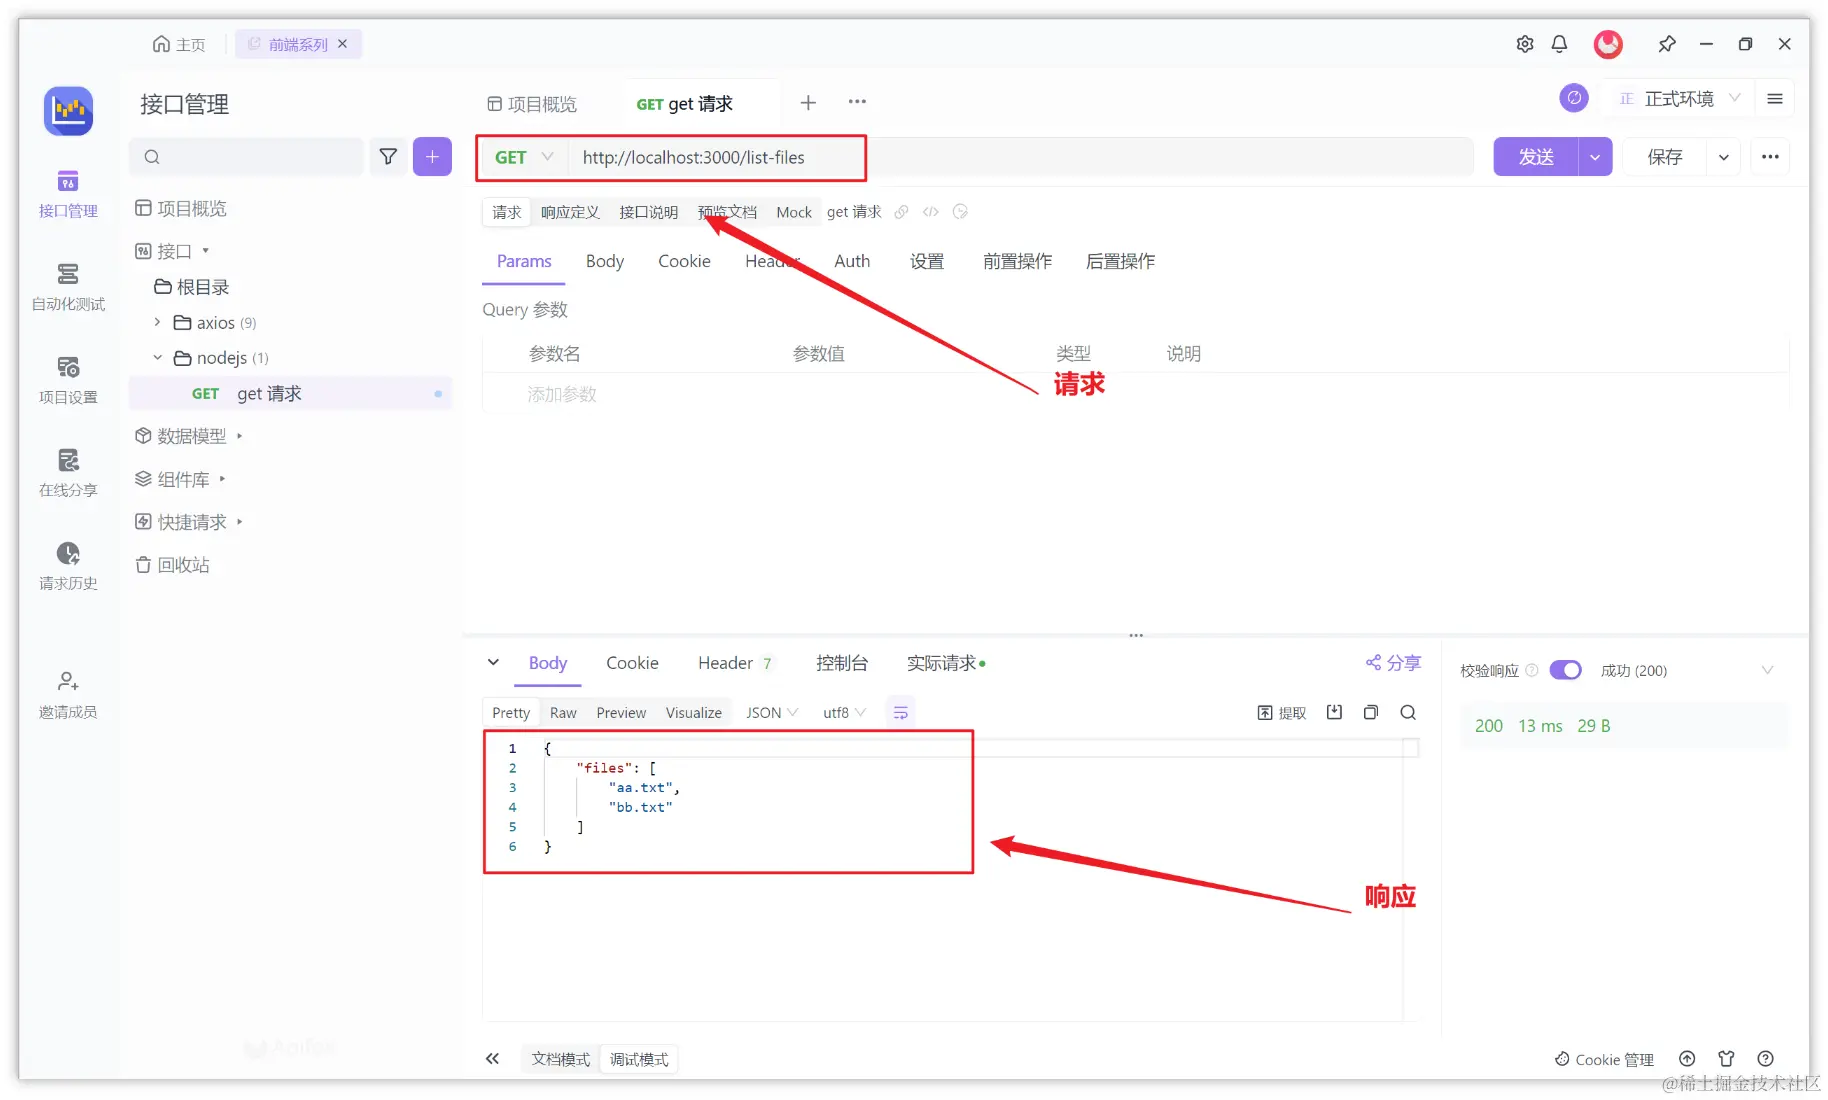Open the 后置操作 tab

pyautogui.click(x=1120, y=261)
